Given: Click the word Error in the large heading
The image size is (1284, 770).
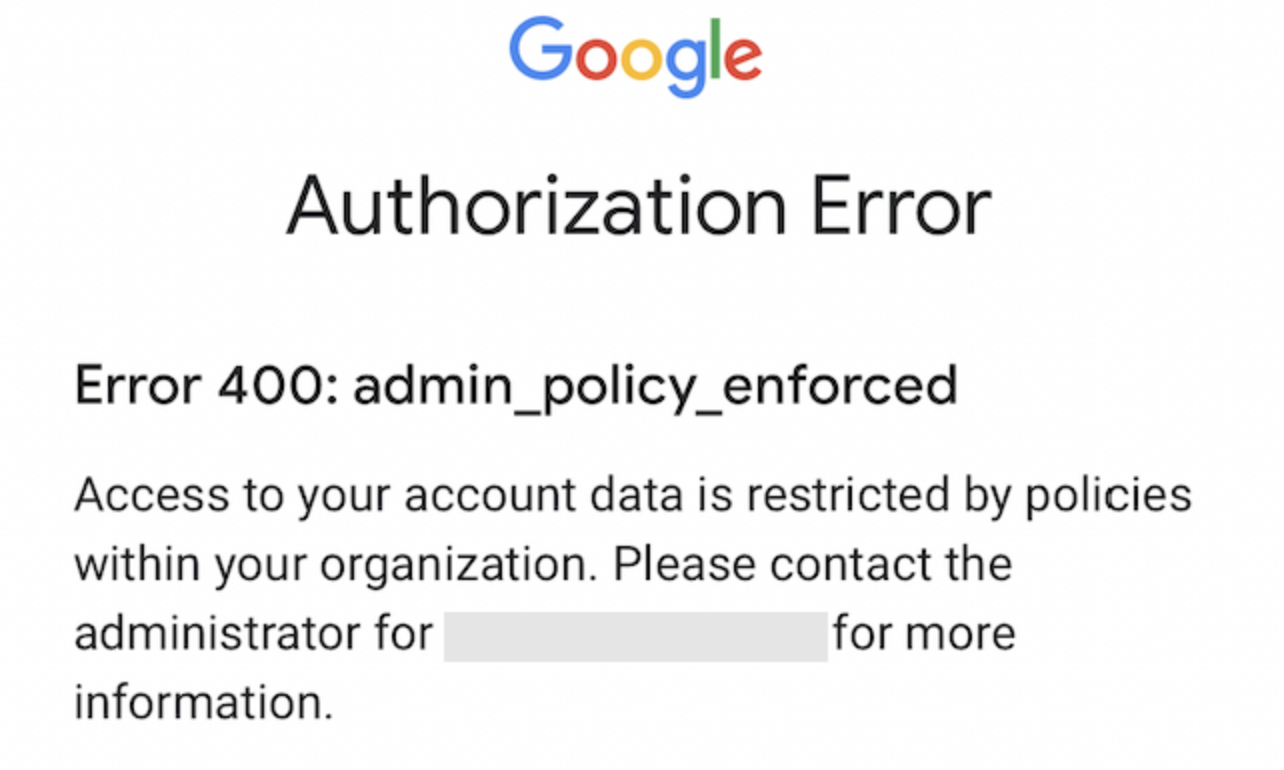Looking at the screenshot, I should (900, 207).
